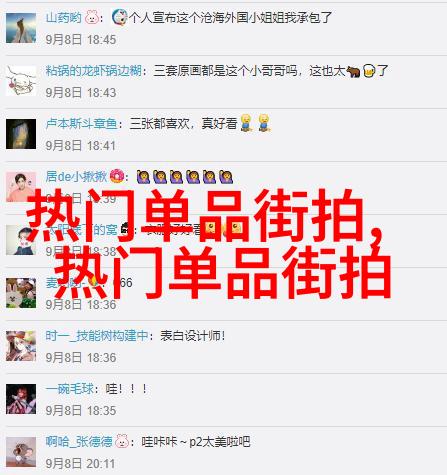This screenshot has width=447, height=475.
Task: Open 卢本斯斗章鱼 user profile
Action: [x=81, y=124]
